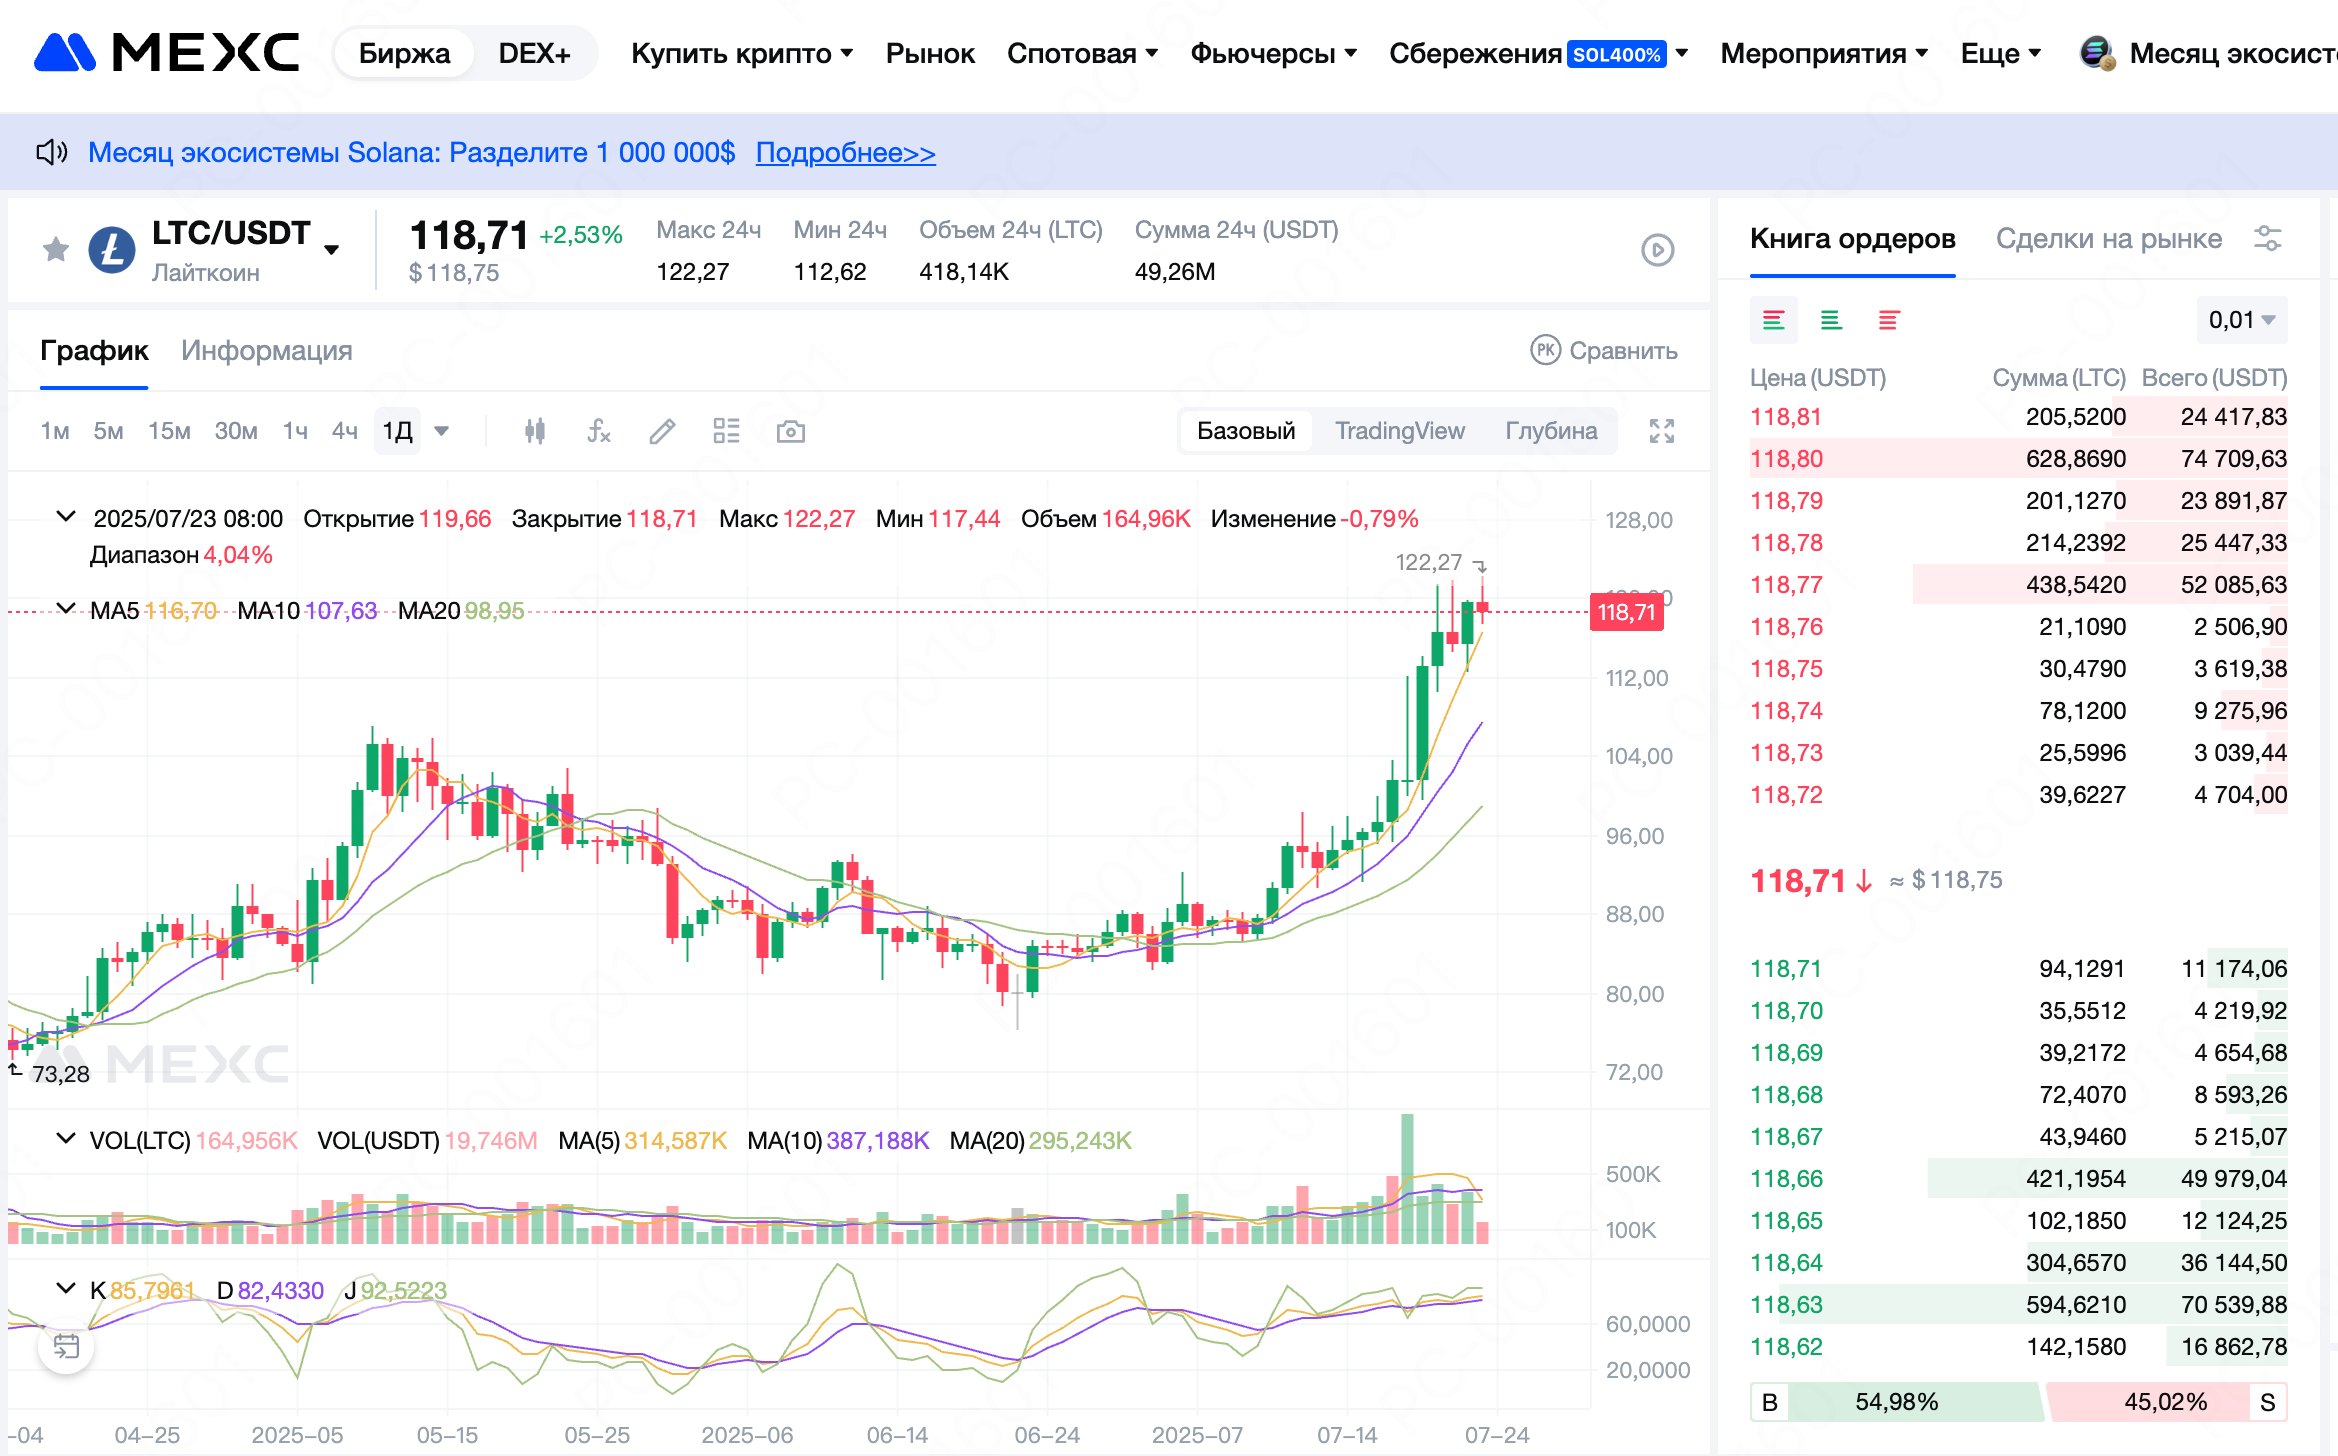Collapse the KDJ indicator panel
This screenshot has width=2338, height=1456.
[x=66, y=1288]
